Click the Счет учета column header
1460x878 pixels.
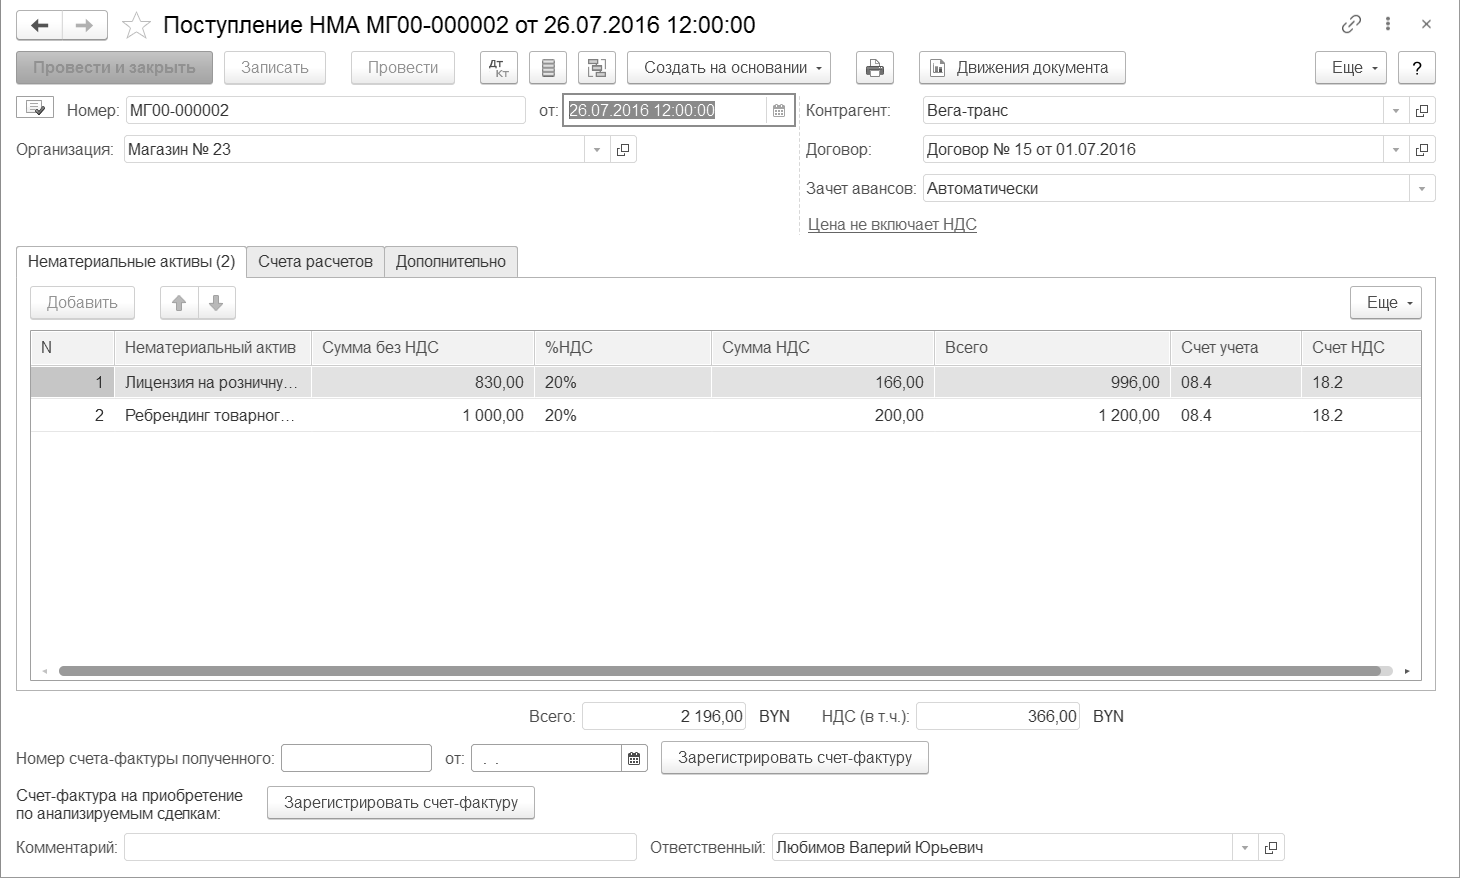point(1236,348)
